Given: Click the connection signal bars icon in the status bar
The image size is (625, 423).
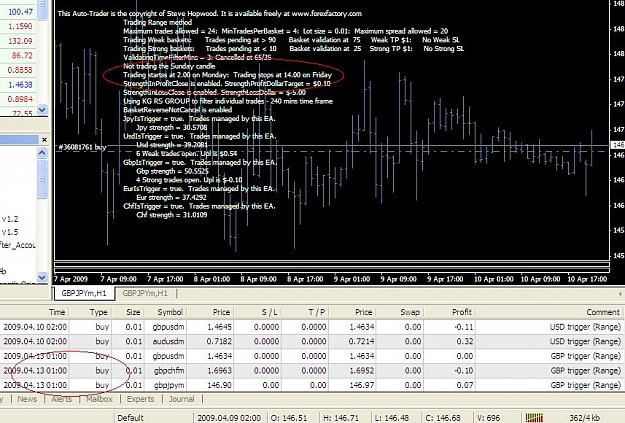Looking at the screenshot, I should pyautogui.click(x=534, y=418).
